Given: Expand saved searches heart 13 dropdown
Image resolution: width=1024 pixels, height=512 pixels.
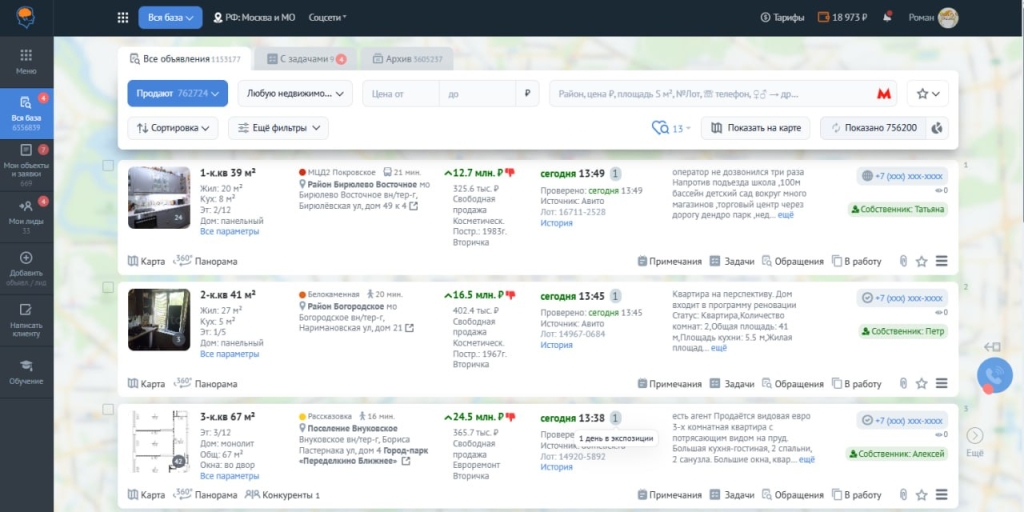Looking at the screenshot, I should tap(671, 128).
